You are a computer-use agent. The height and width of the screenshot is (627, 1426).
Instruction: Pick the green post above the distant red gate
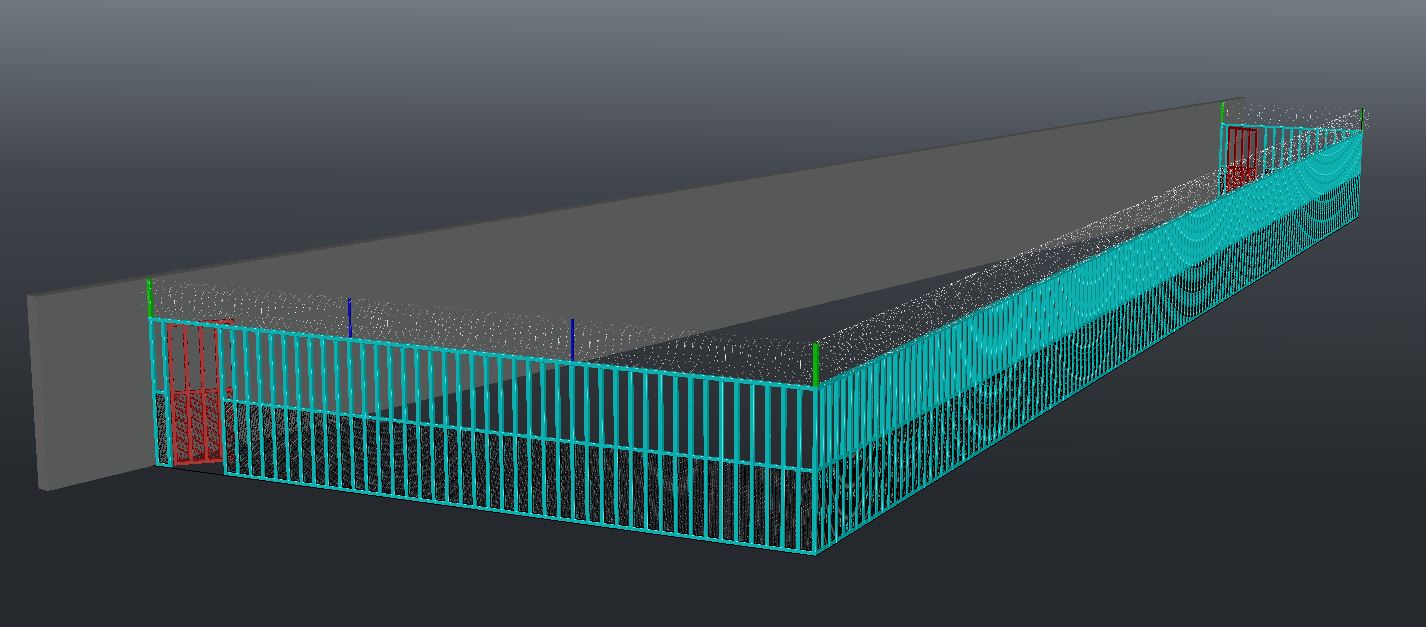[x=1222, y=111]
